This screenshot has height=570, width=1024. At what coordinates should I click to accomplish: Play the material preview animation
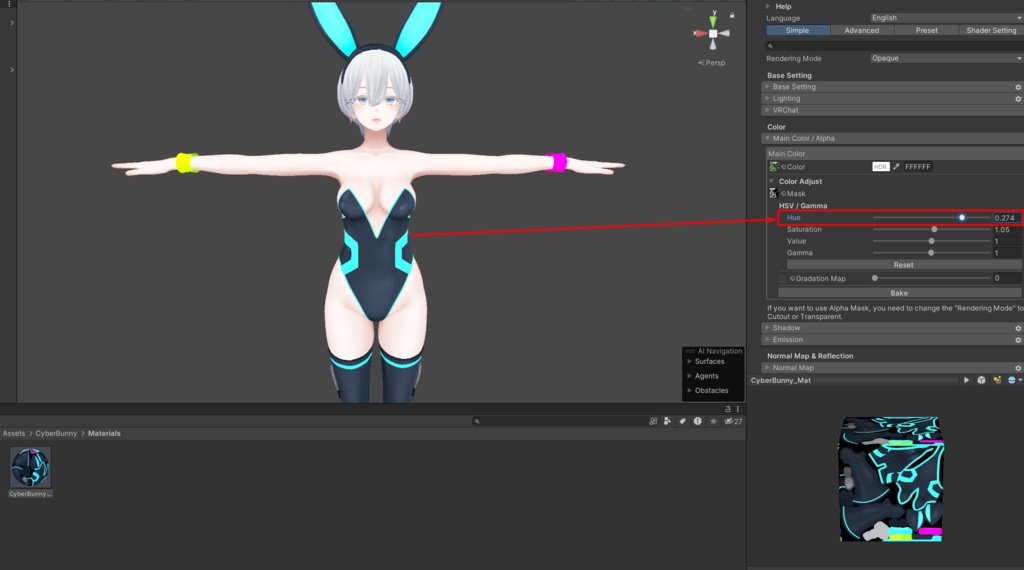point(966,380)
